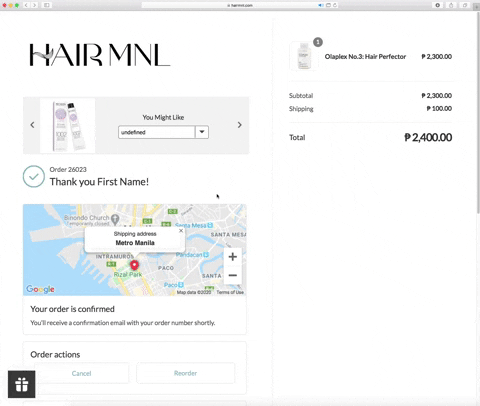Select total amount ₱2,400.00

point(428,137)
